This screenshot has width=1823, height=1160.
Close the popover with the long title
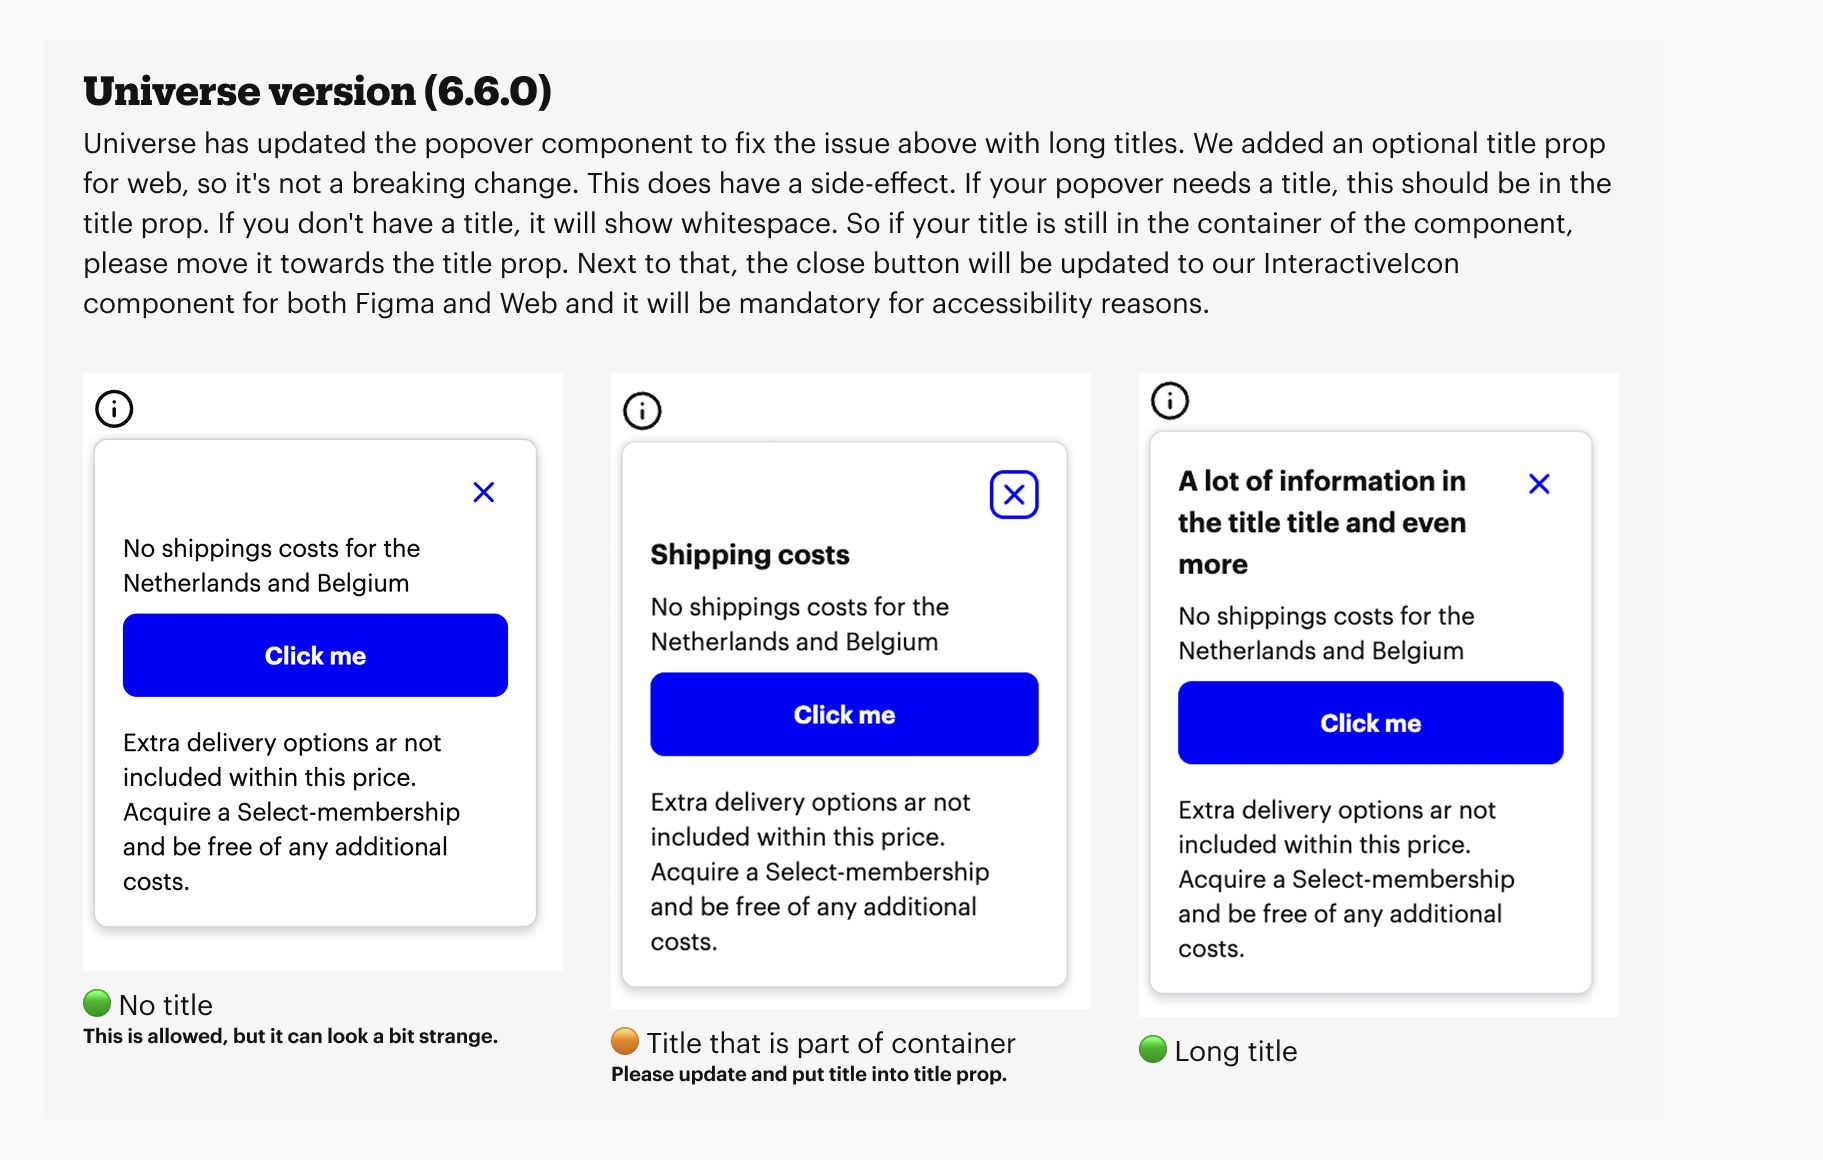coord(1539,484)
